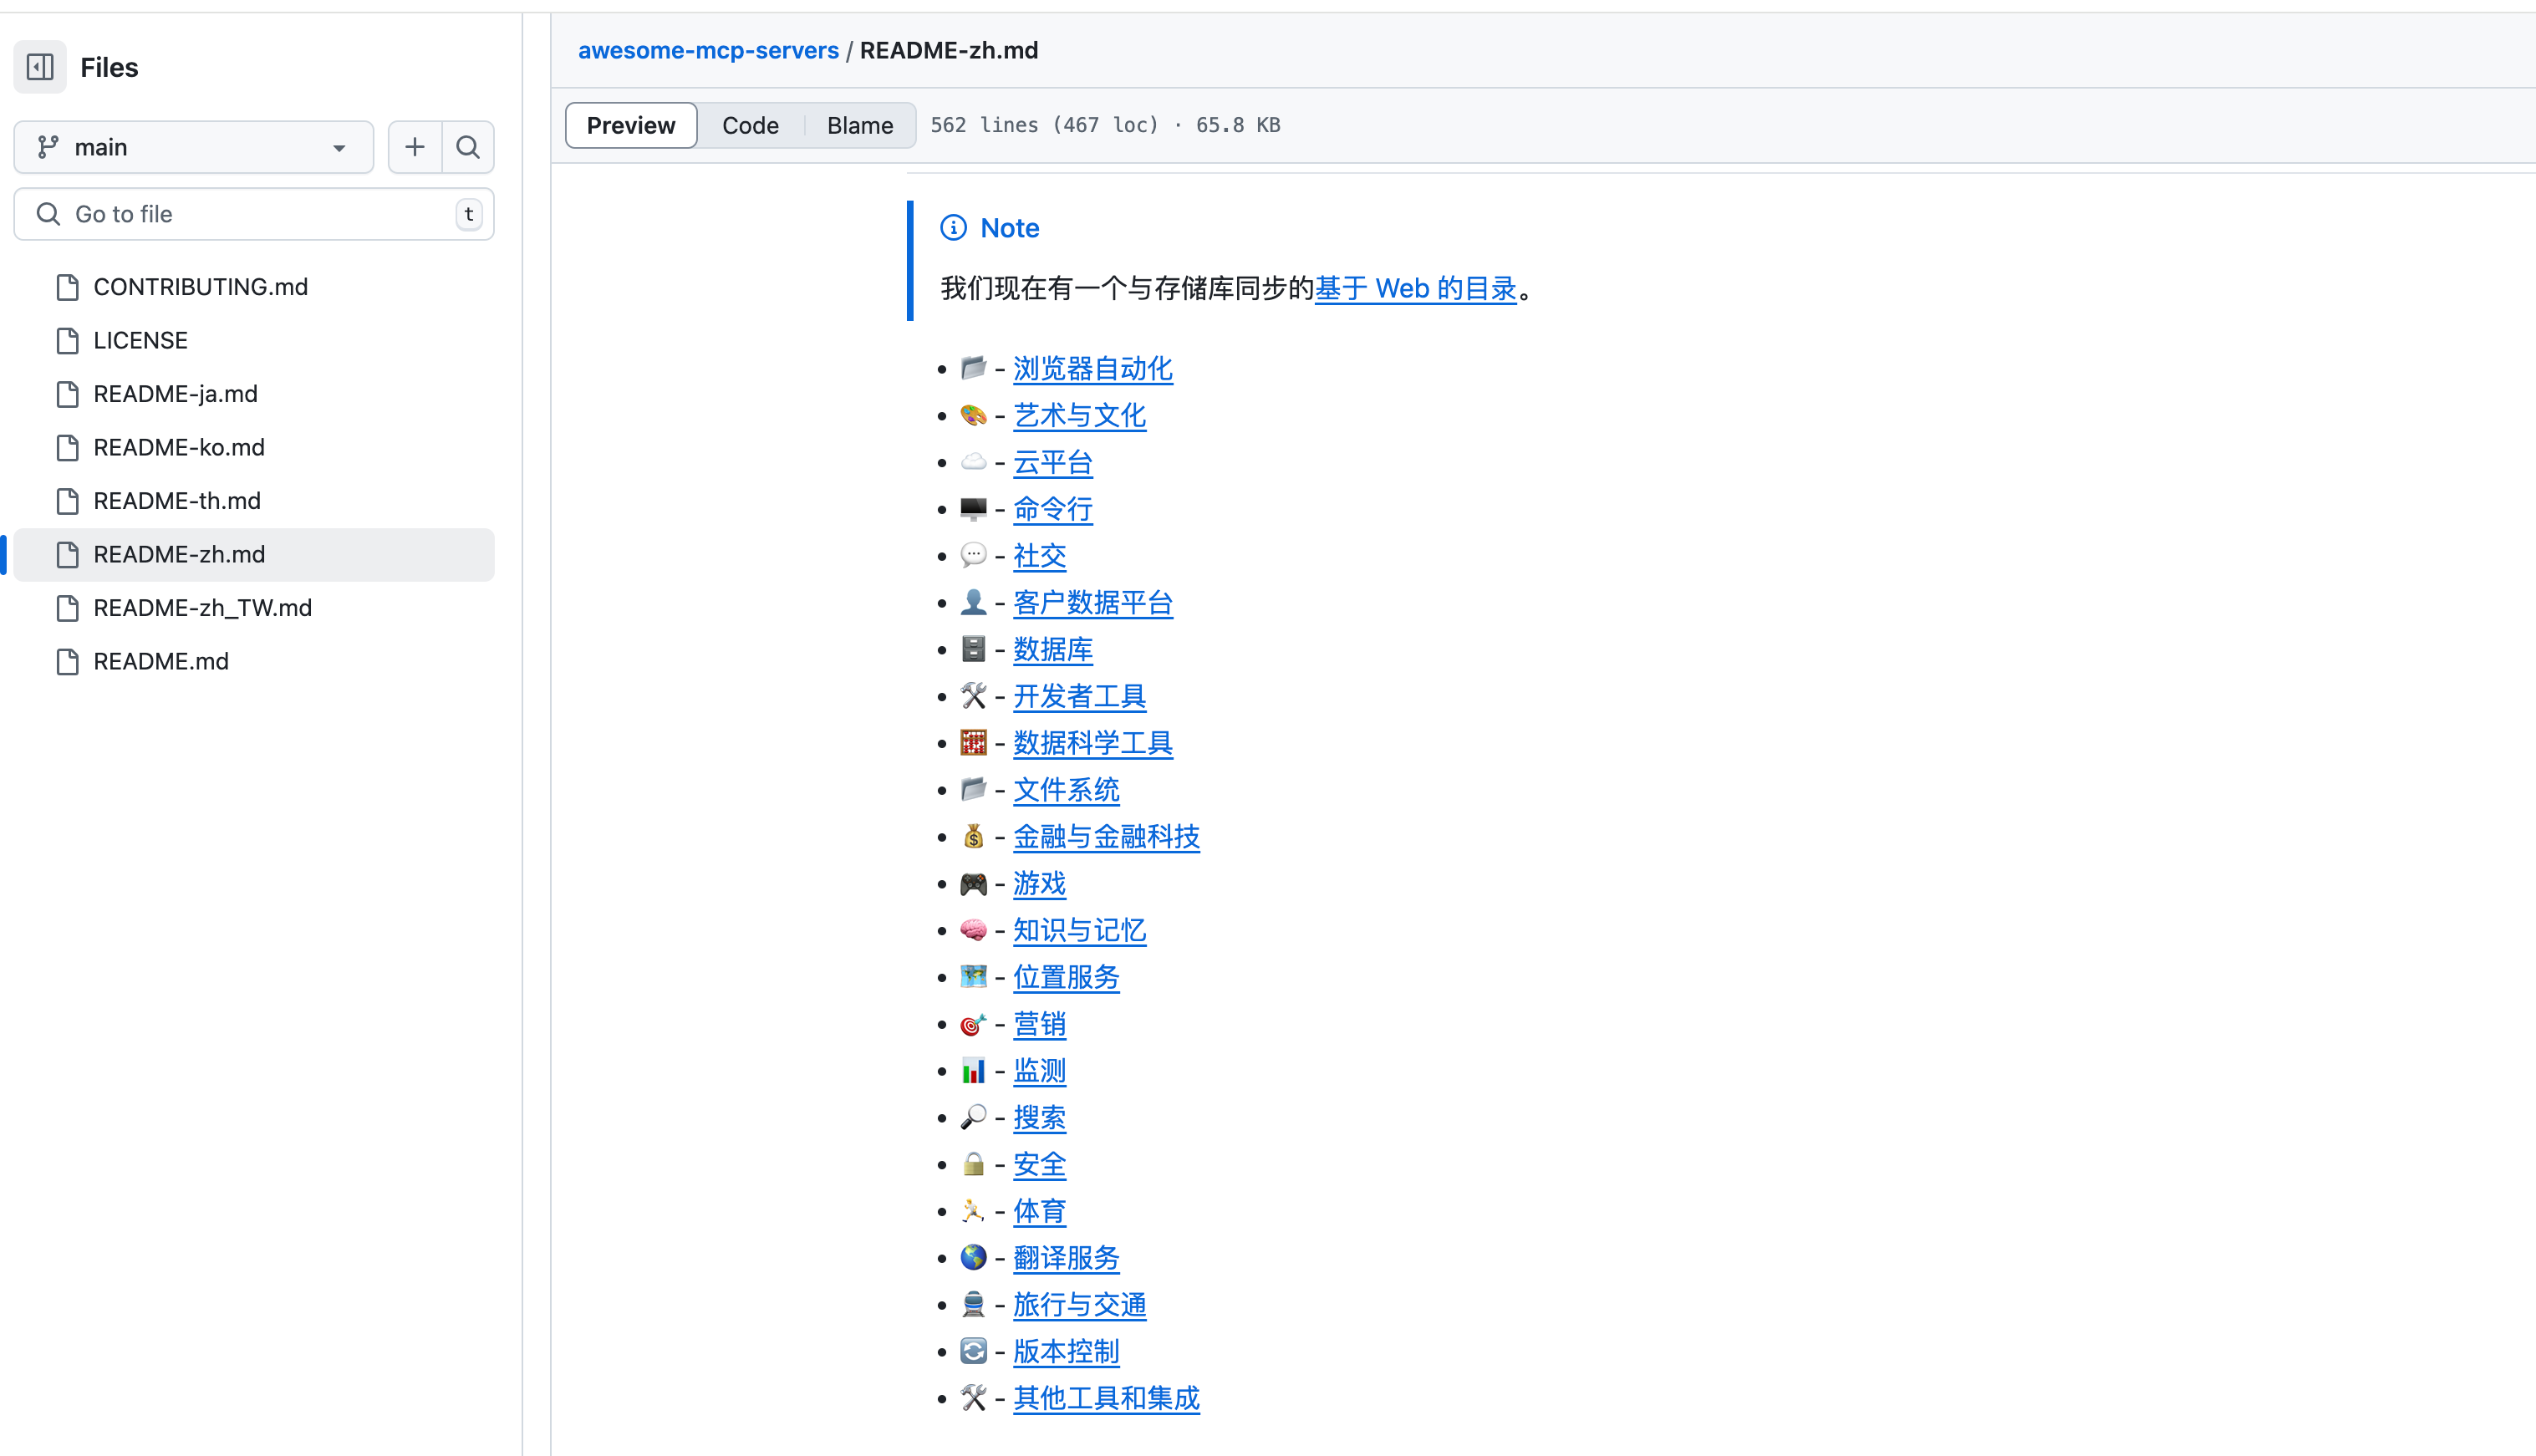
Task: Collapse the Files sidebar panel
Action: (39, 66)
